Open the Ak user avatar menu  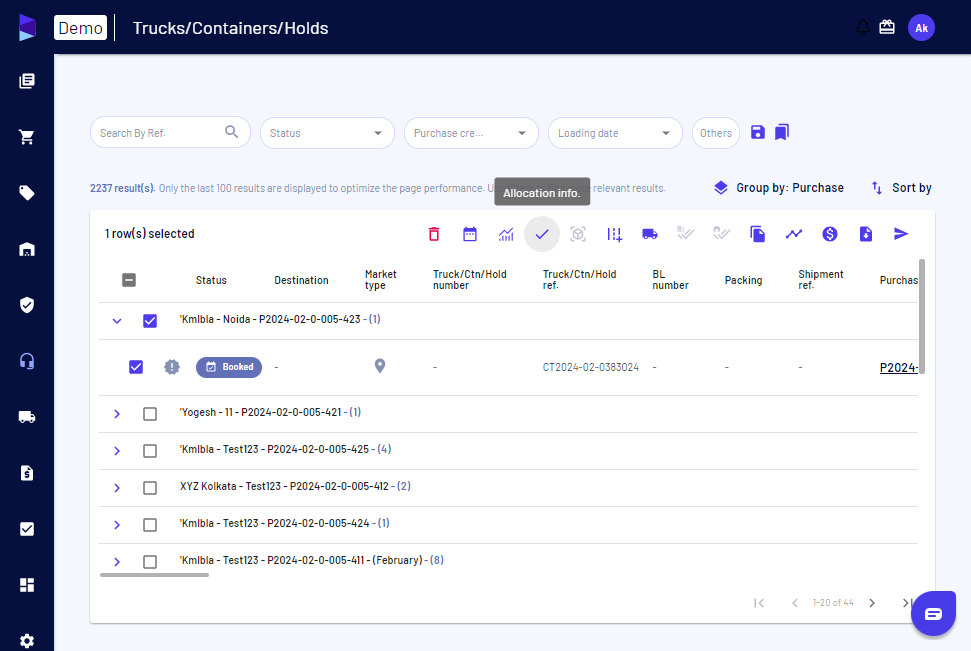pyautogui.click(x=921, y=28)
